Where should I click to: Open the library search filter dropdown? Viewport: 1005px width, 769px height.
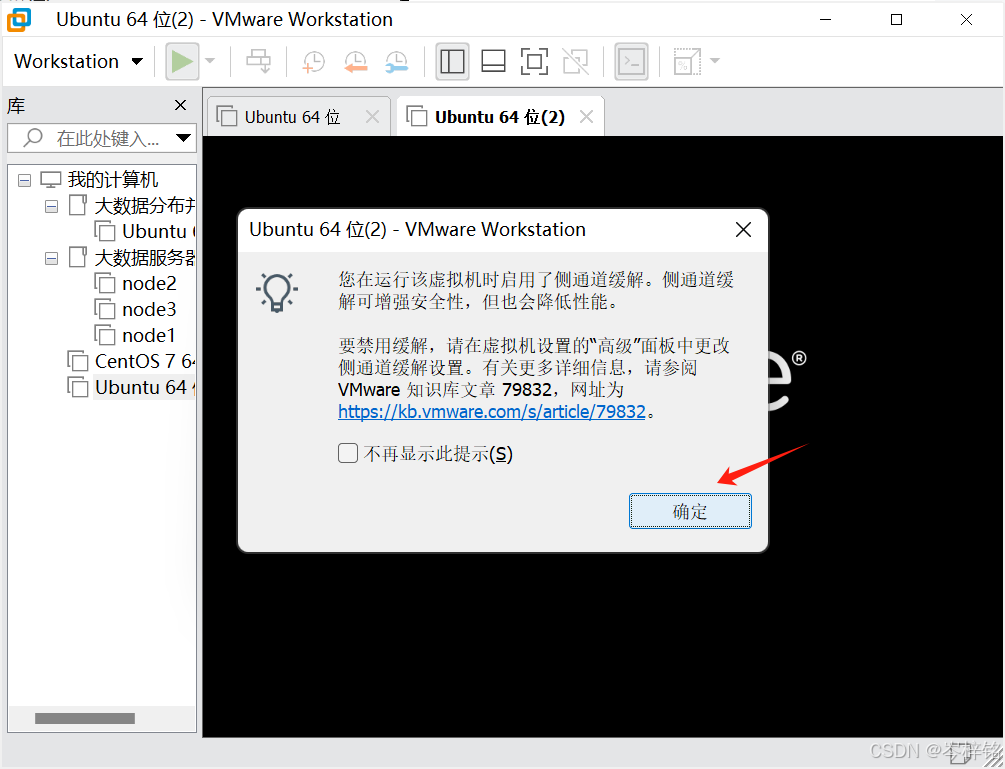(x=183, y=138)
